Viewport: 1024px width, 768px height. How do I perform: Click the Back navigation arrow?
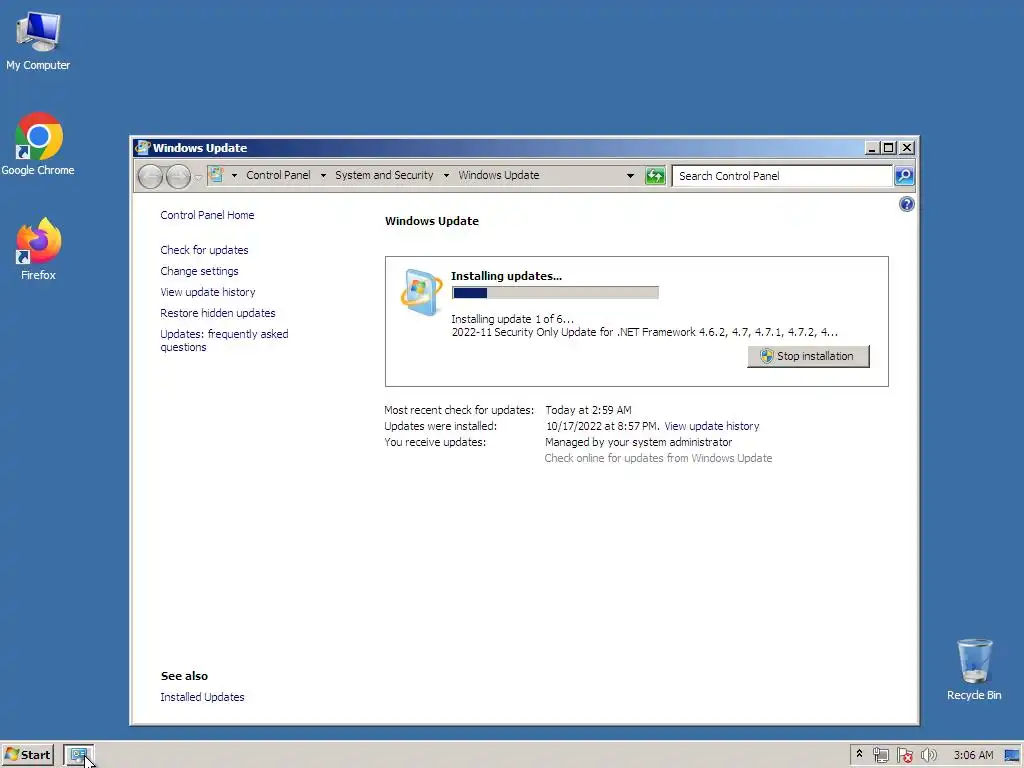pyautogui.click(x=150, y=176)
